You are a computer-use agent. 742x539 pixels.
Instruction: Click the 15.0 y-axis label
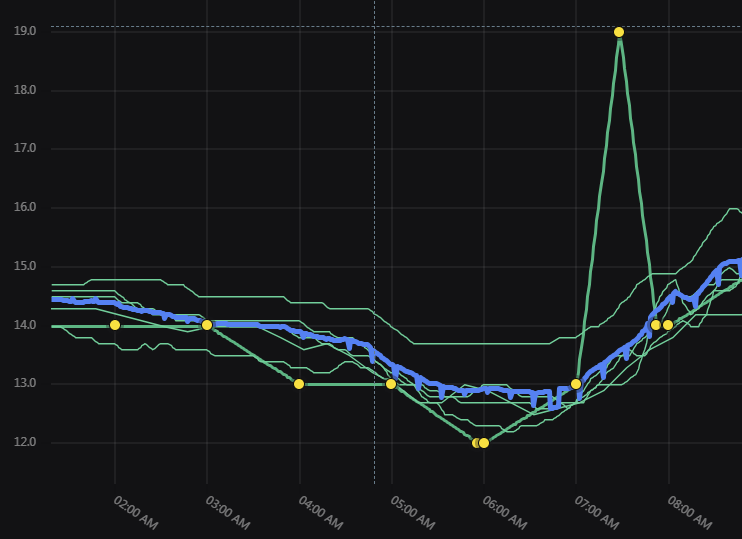(x=25, y=266)
